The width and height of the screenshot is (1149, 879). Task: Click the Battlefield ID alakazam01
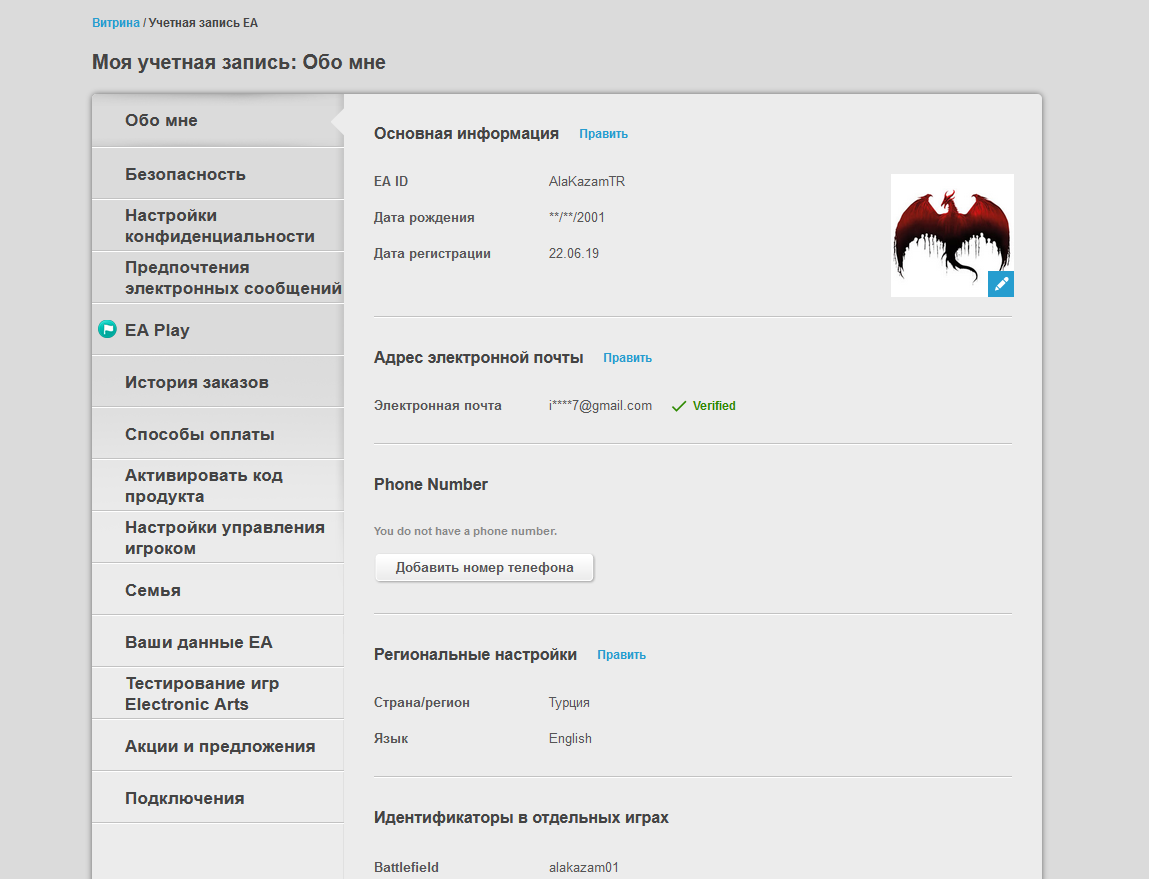[x=584, y=867]
